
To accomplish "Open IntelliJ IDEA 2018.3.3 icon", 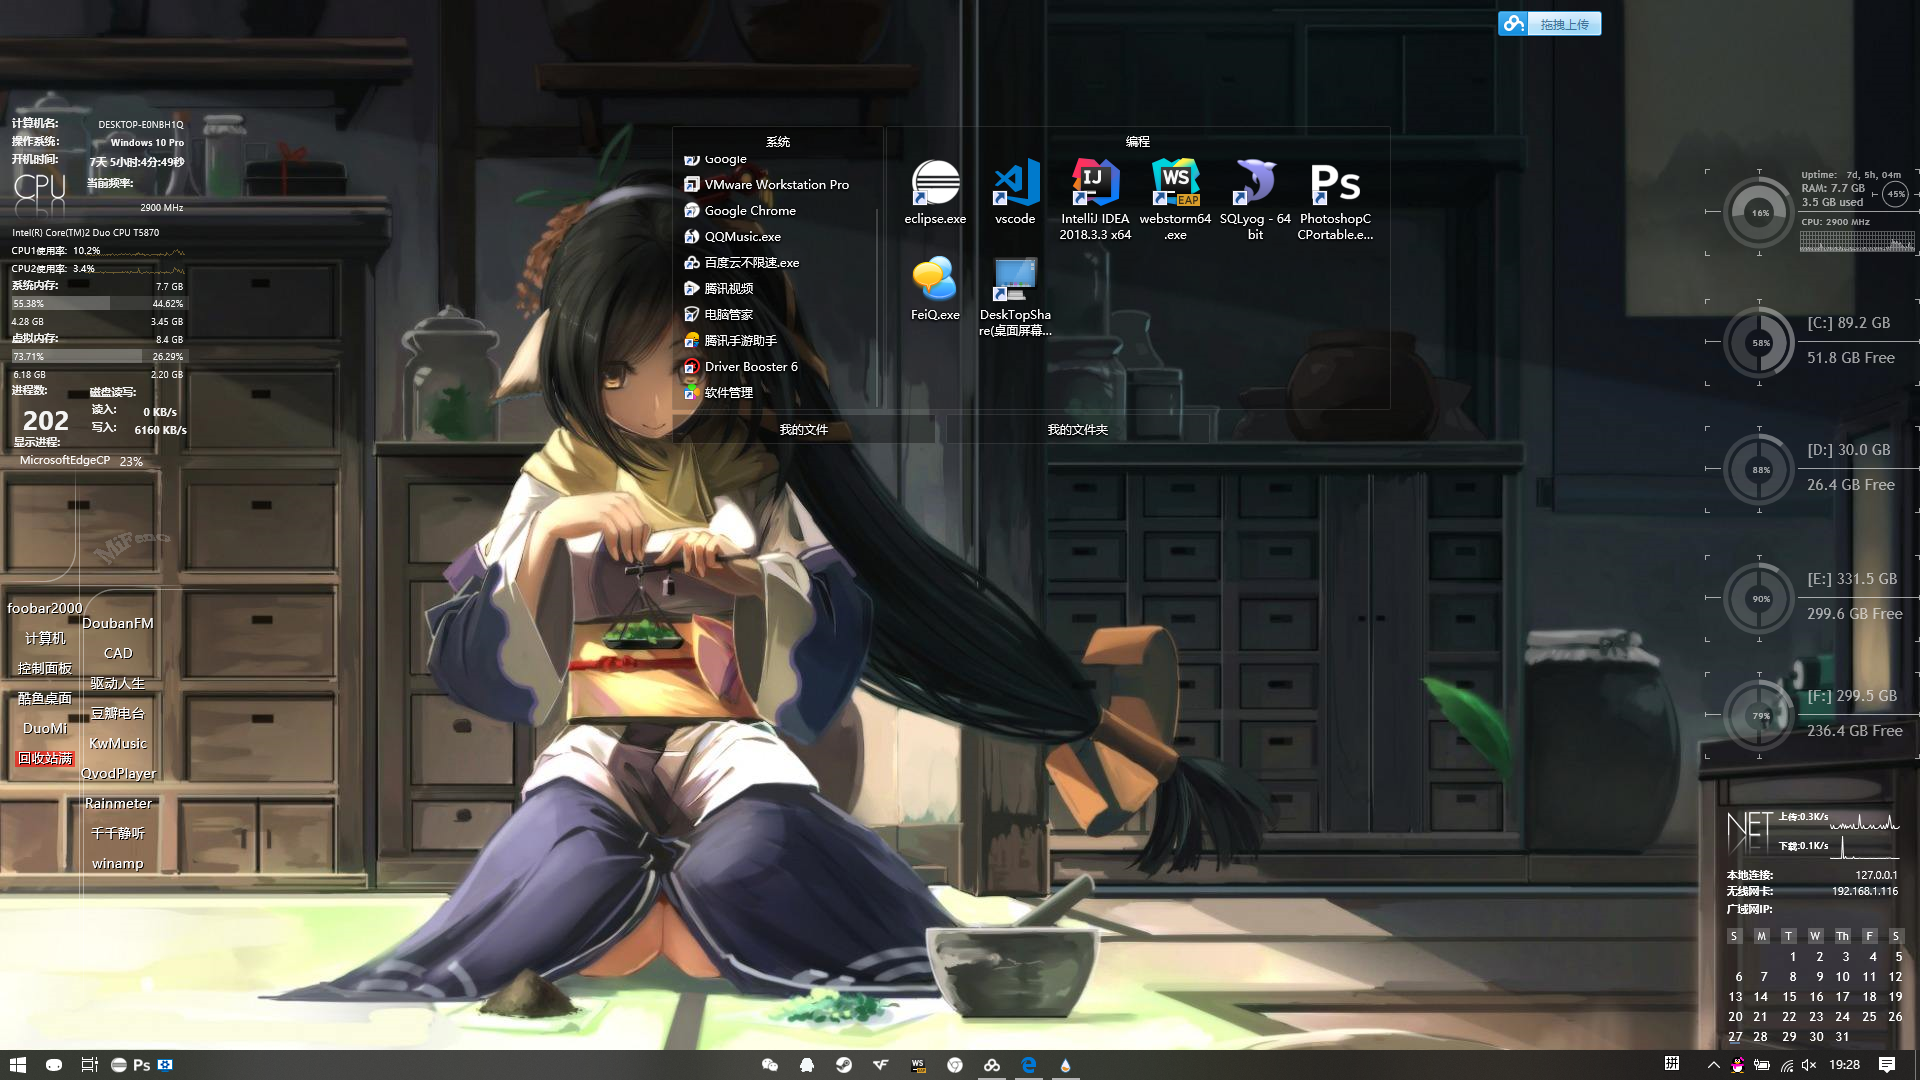I will (x=1095, y=184).
